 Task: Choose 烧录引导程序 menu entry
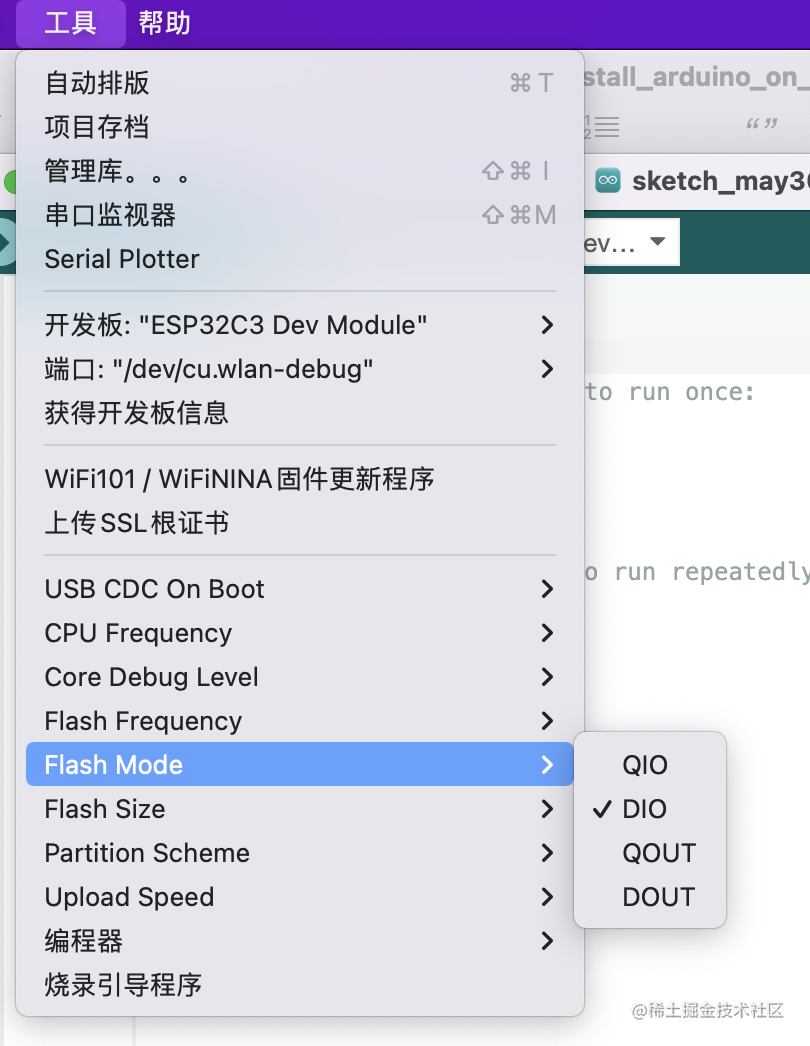coord(300,985)
